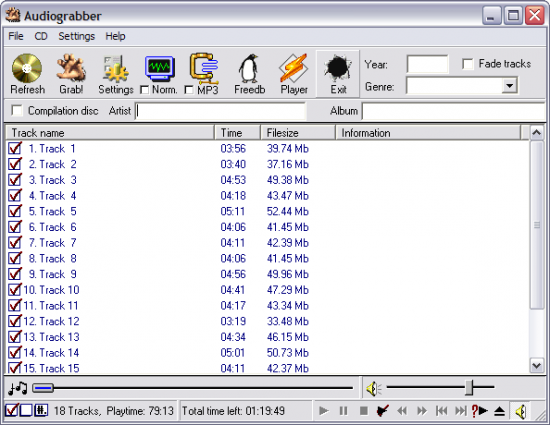Launch the Player lightning-bolt icon
Image resolution: width=550 pixels, height=425 pixels.
click(x=294, y=68)
